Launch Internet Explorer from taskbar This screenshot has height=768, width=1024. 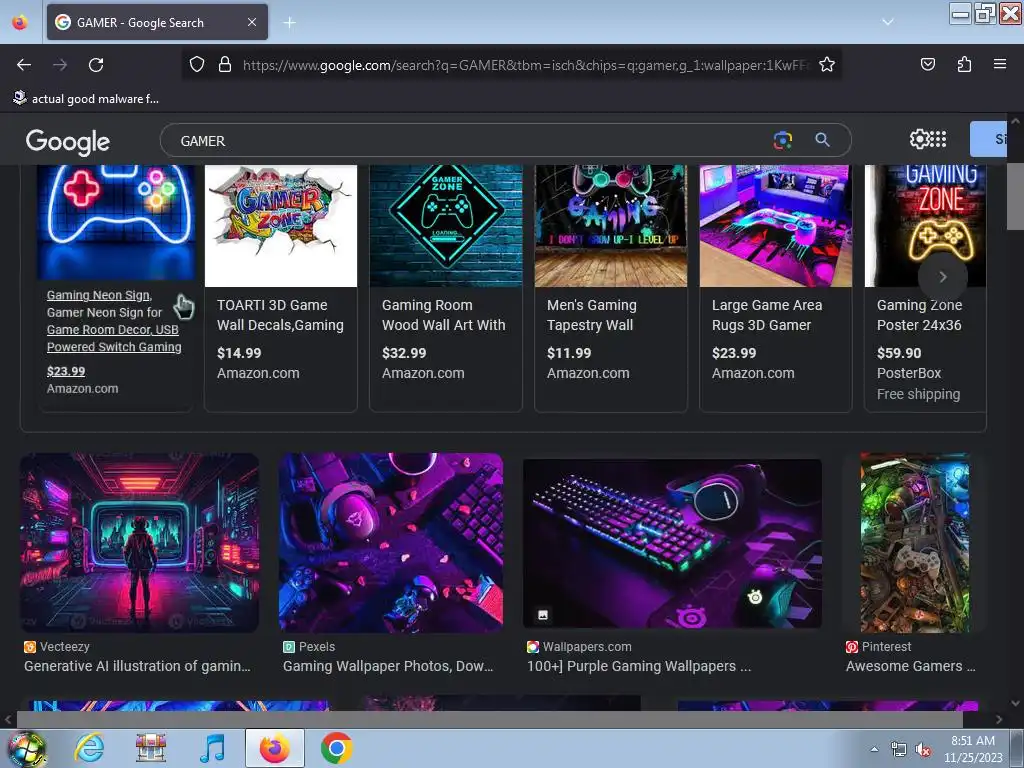(89, 748)
